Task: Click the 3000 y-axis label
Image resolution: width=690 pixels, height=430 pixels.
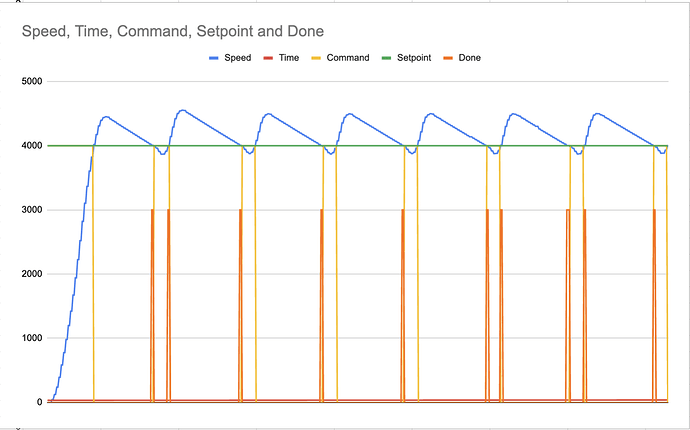Action: [32, 210]
